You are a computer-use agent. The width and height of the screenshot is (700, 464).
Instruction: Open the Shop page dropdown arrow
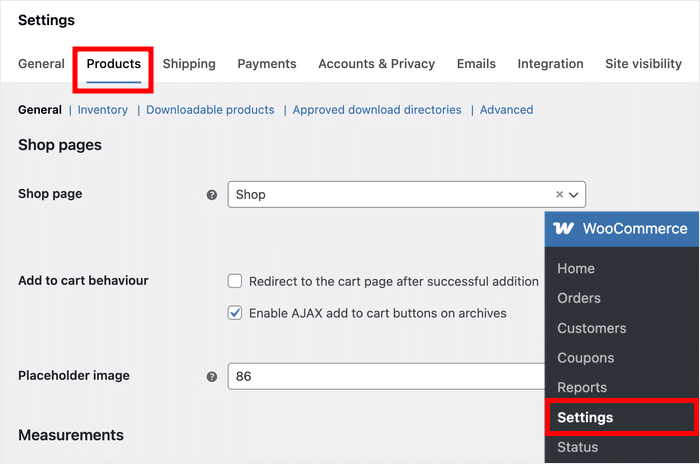click(574, 195)
